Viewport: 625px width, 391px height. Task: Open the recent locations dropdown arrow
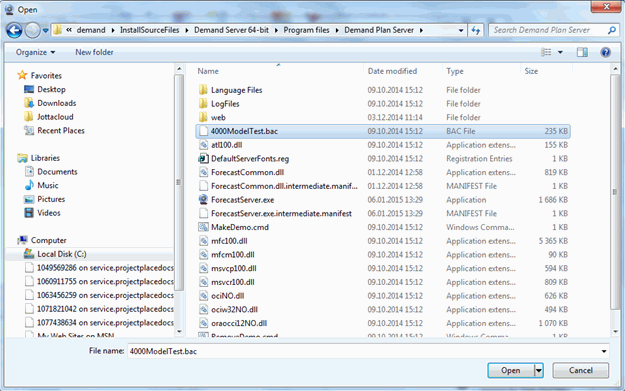point(45,30)
